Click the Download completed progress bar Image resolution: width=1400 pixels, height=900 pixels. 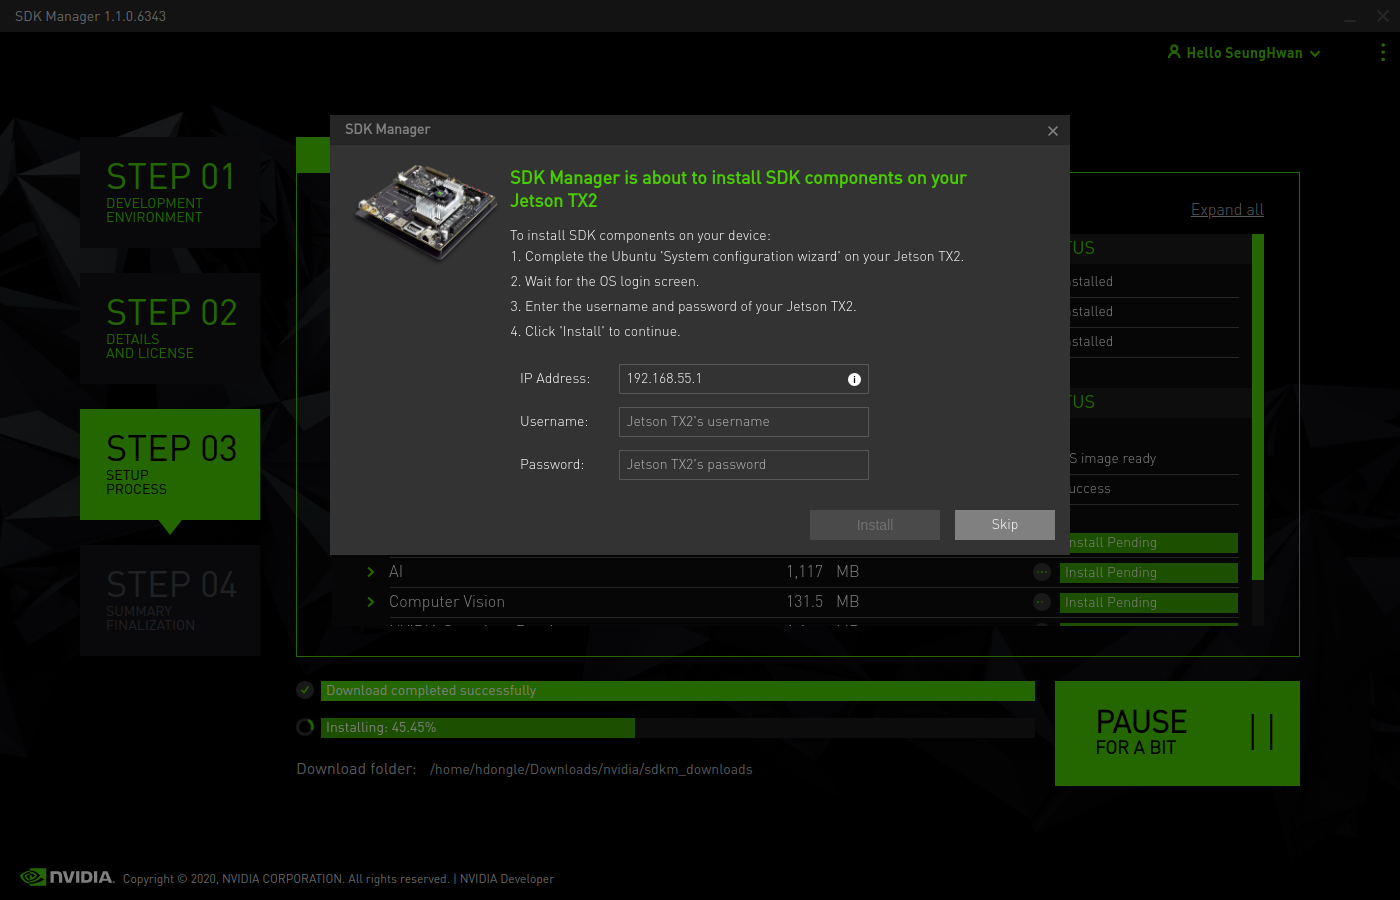678,691
